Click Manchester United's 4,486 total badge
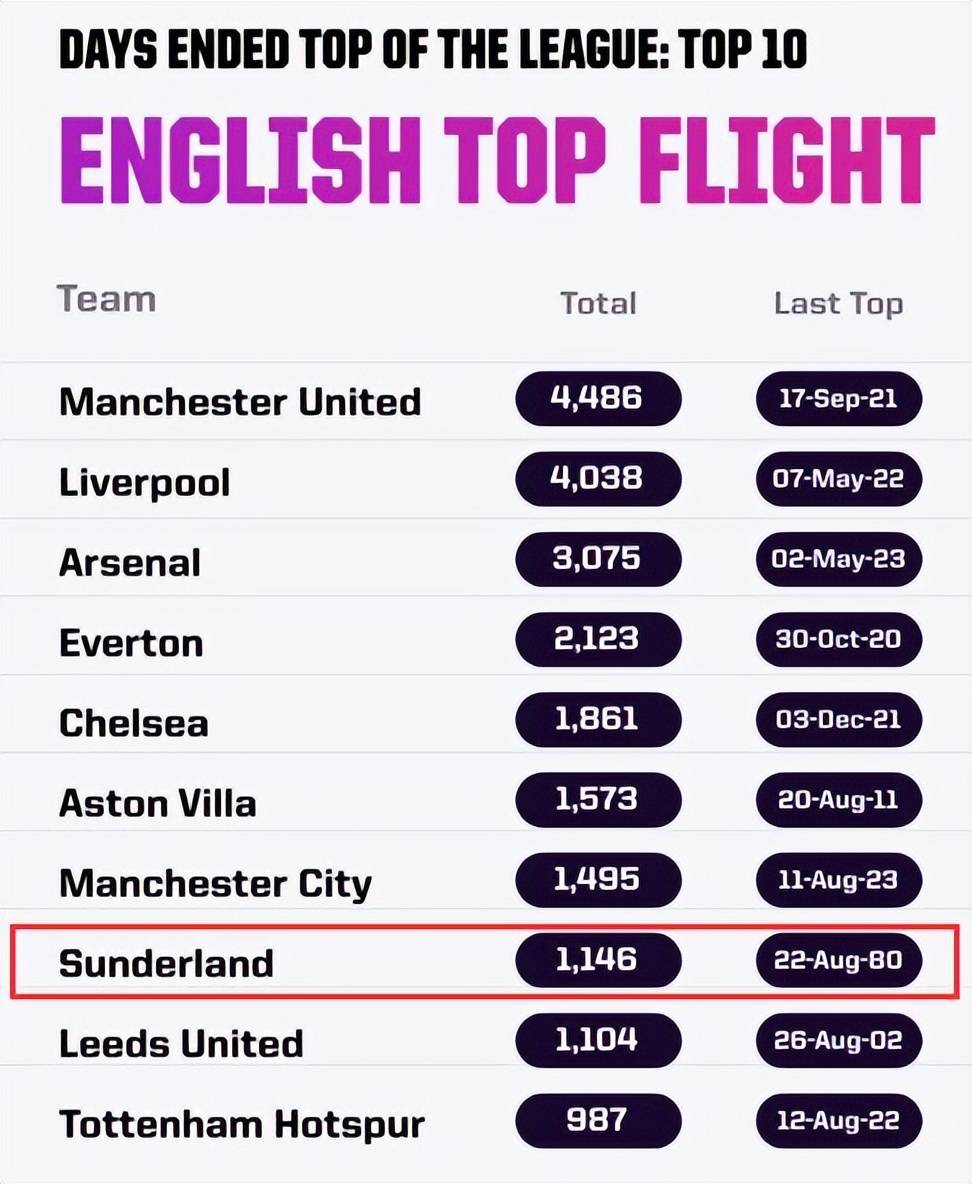Screen dimensions: 972x1184 point(598,398)
